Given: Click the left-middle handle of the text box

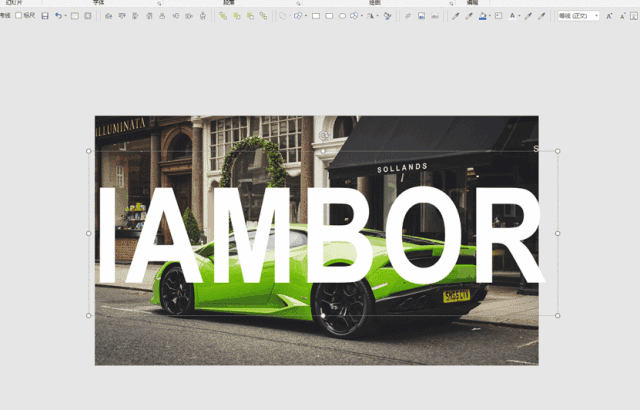Looking at the screenshot, I should tap(89, 233).
